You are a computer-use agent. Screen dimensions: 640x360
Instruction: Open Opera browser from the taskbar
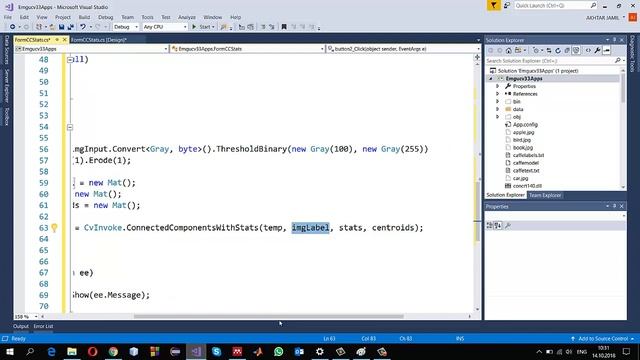click(93, 351)
